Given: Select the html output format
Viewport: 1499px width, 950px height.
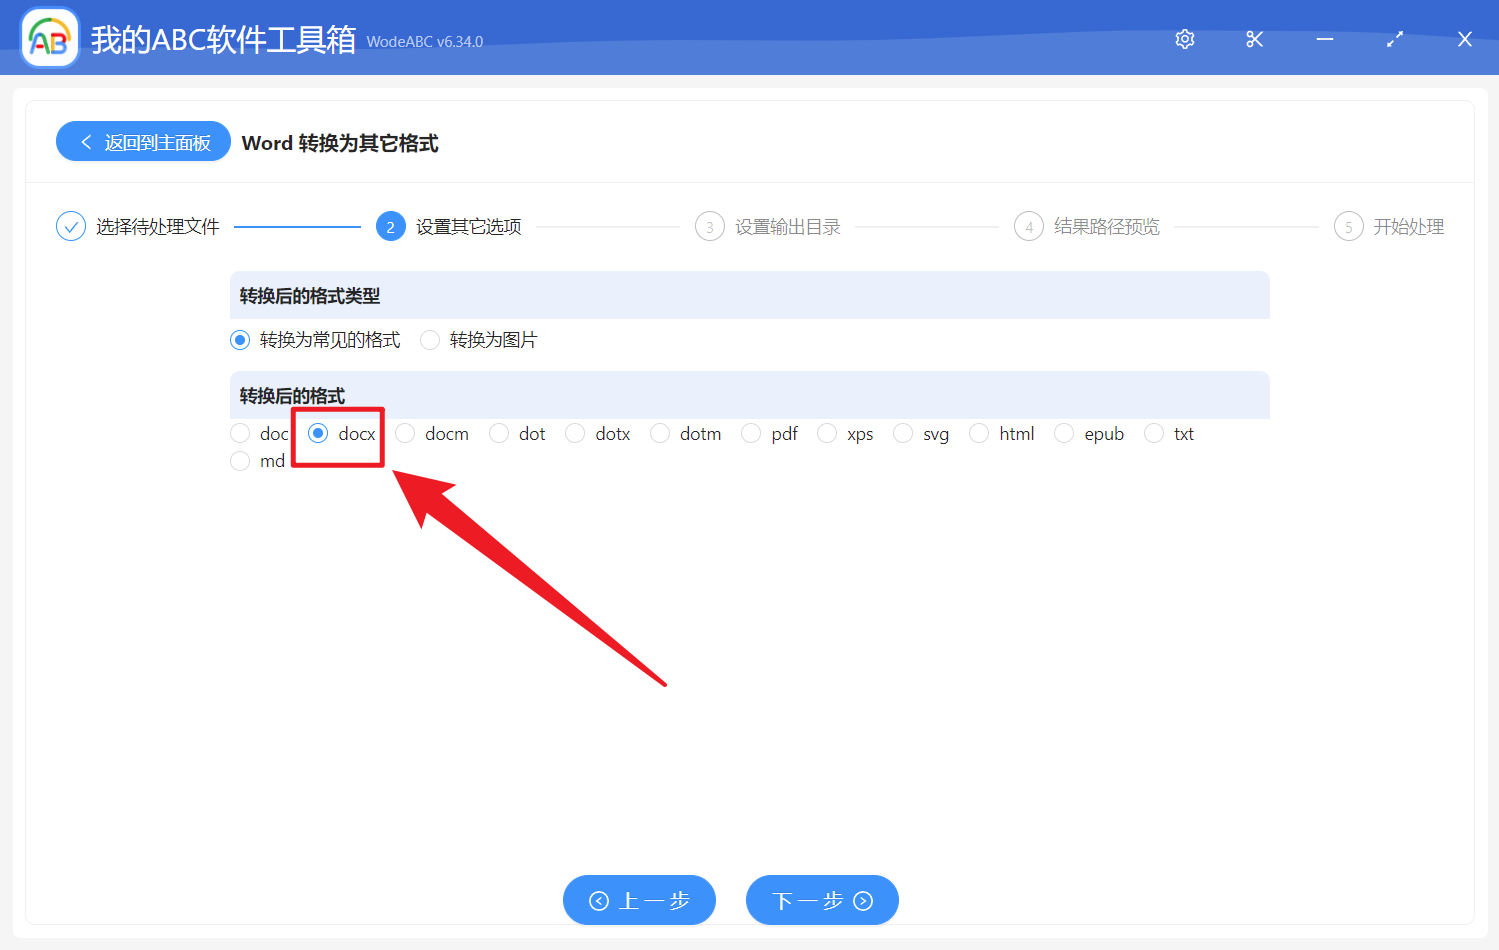Looking at the screenshot, I should coord(979,433).
